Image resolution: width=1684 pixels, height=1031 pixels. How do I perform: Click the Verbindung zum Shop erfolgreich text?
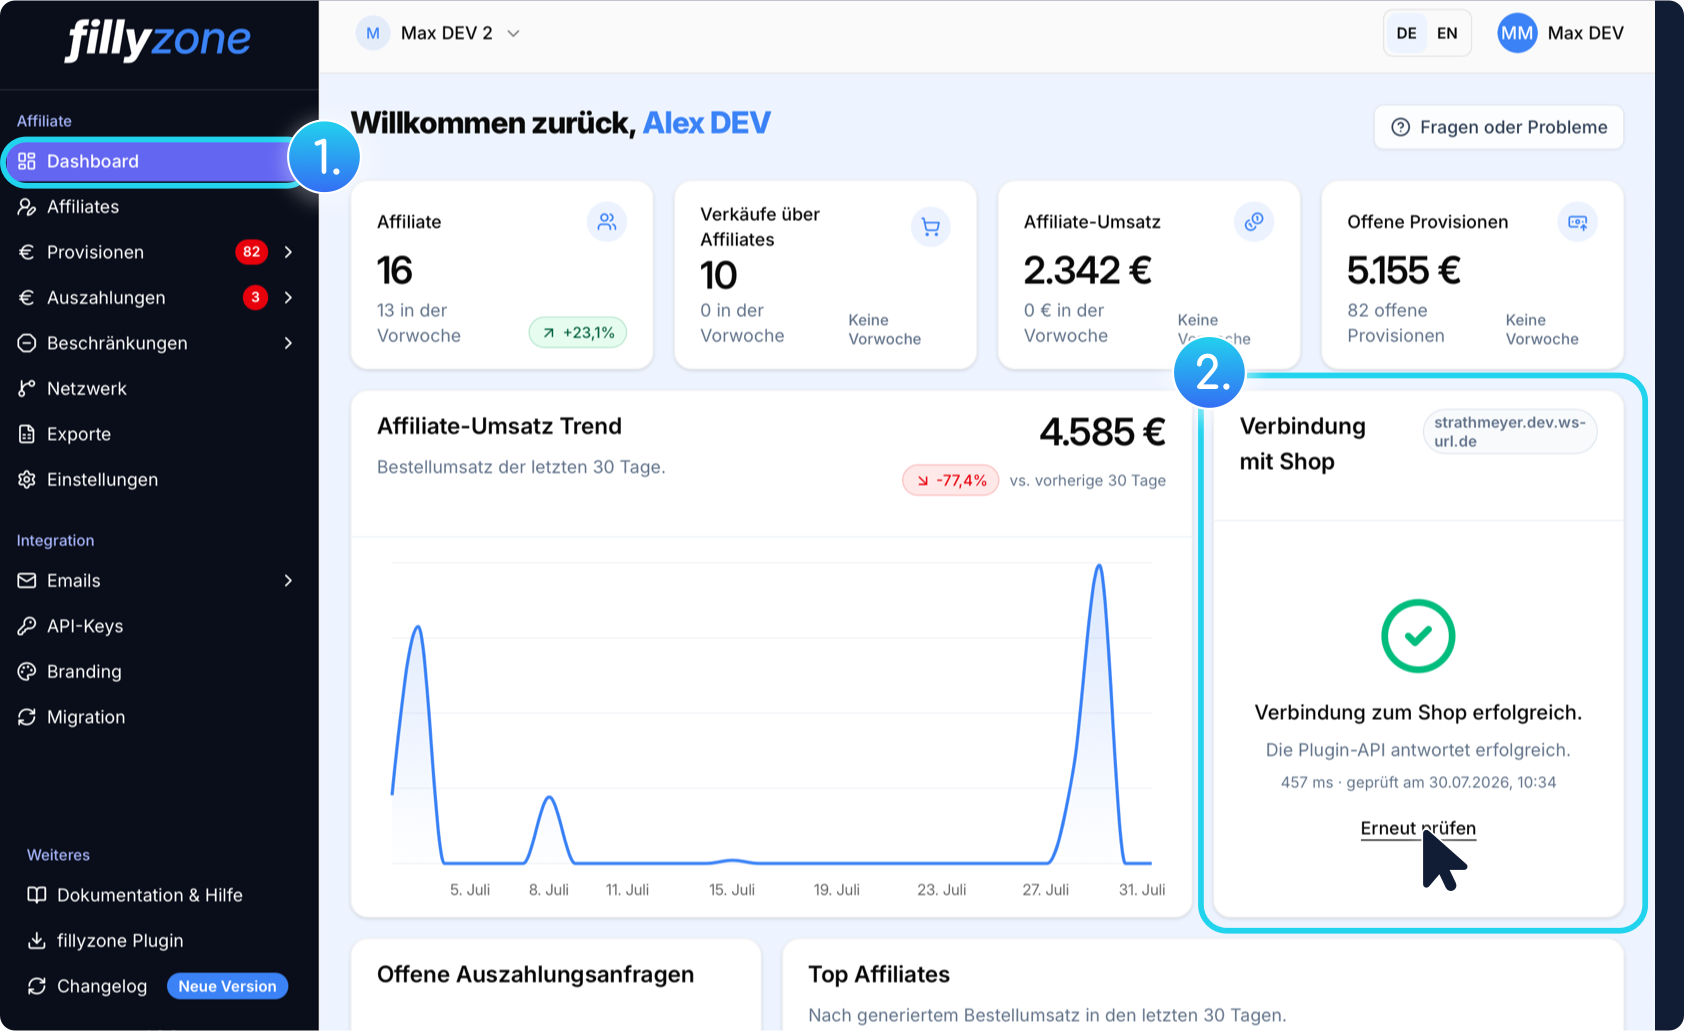point(1418,713)
